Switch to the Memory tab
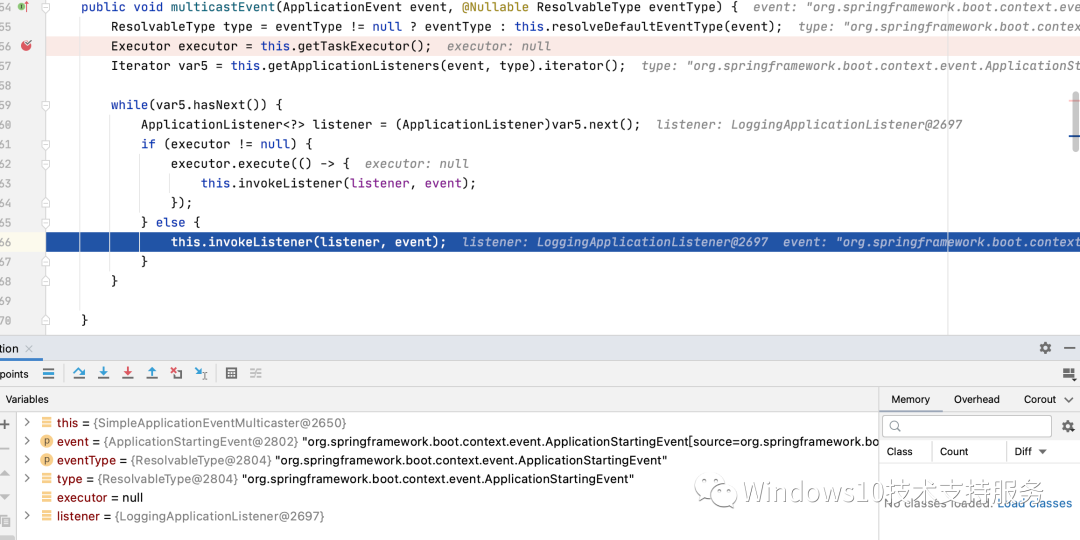This screenshot has width=1080, height=540. (x=910, y=399)
